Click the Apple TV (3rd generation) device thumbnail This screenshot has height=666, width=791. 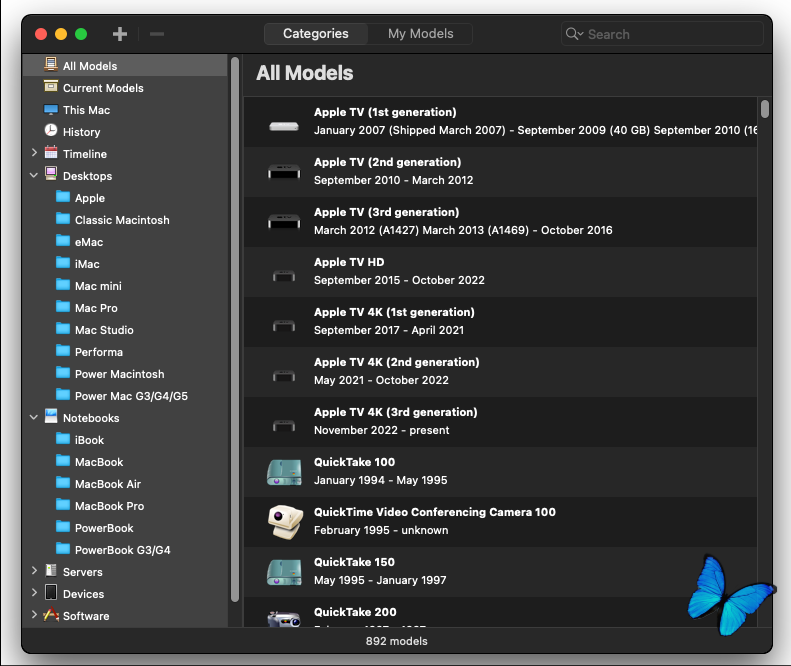tap(284, 222)
